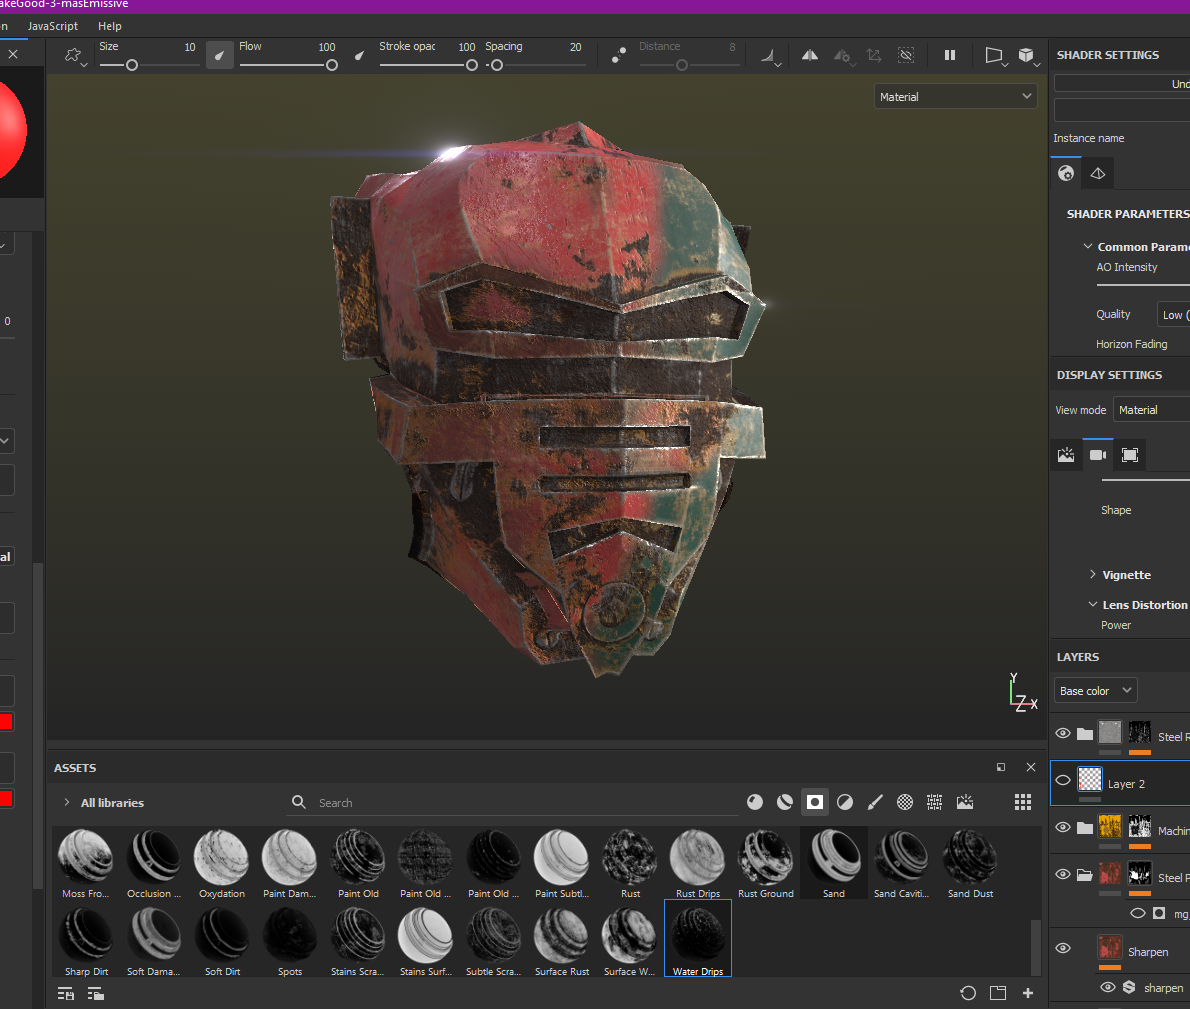
Task: Expand the Vignette section
Action: click(x=1093, y=575)
